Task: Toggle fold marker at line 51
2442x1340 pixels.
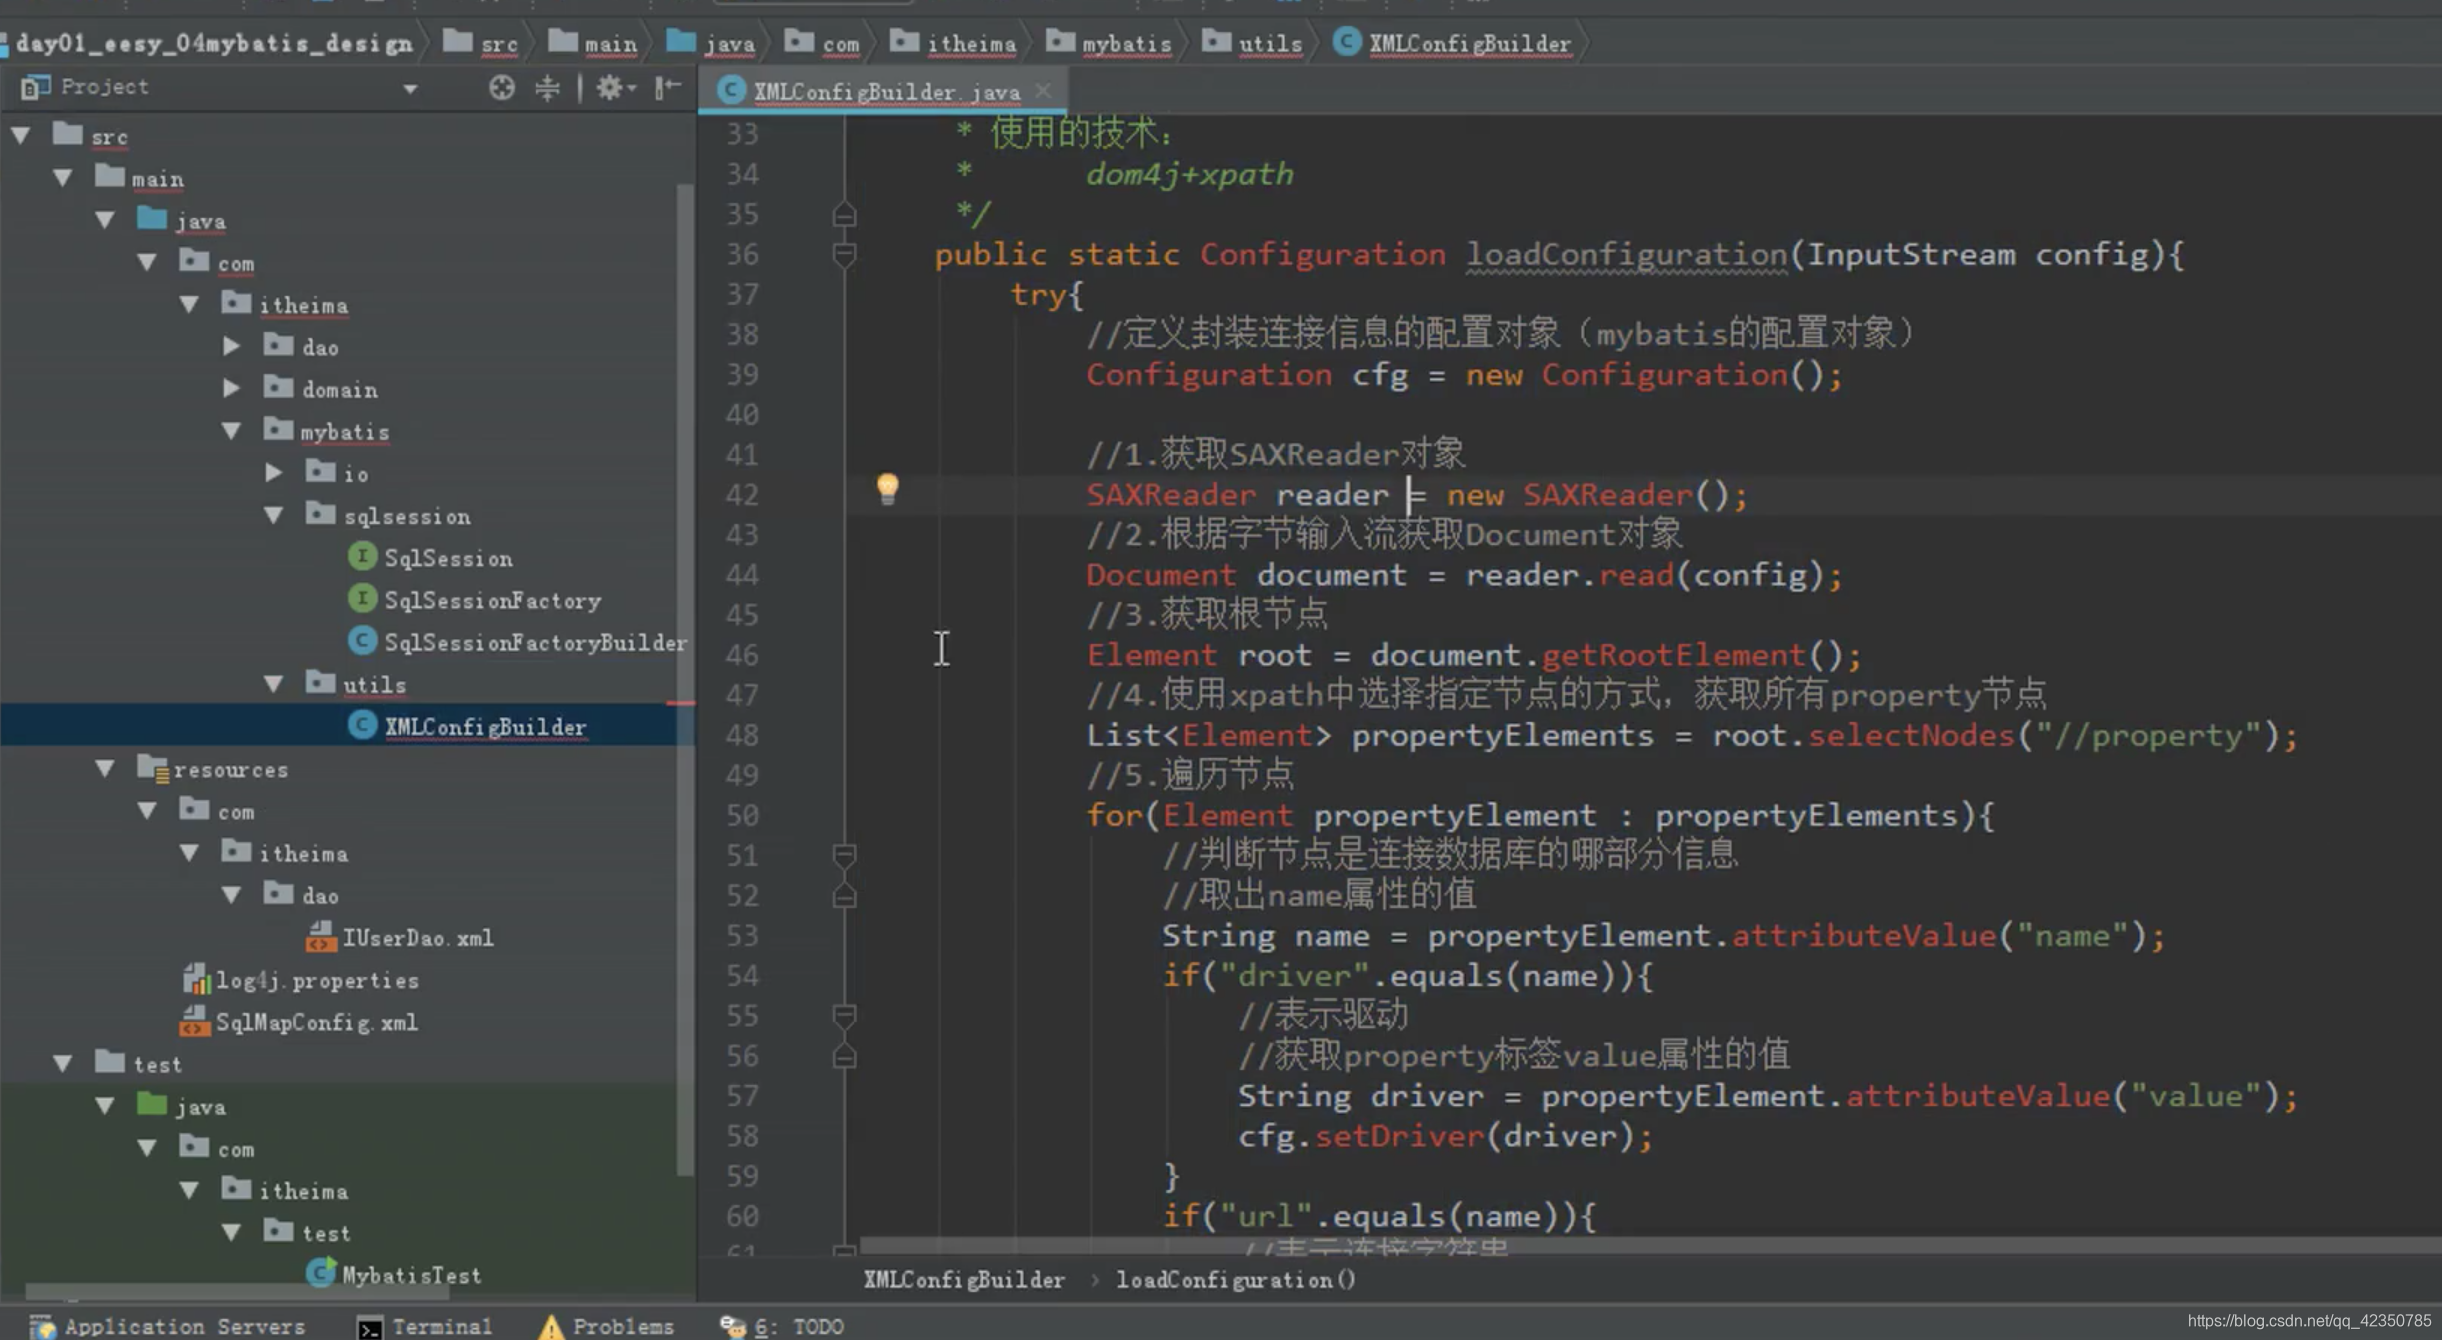Action: click(844, 855)
